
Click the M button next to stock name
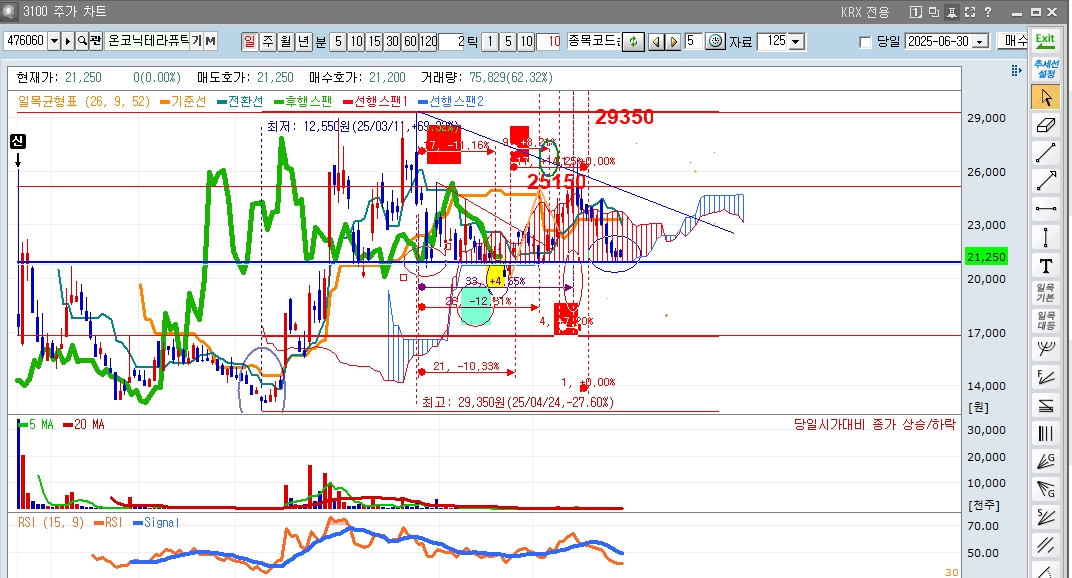click(210, 41)
